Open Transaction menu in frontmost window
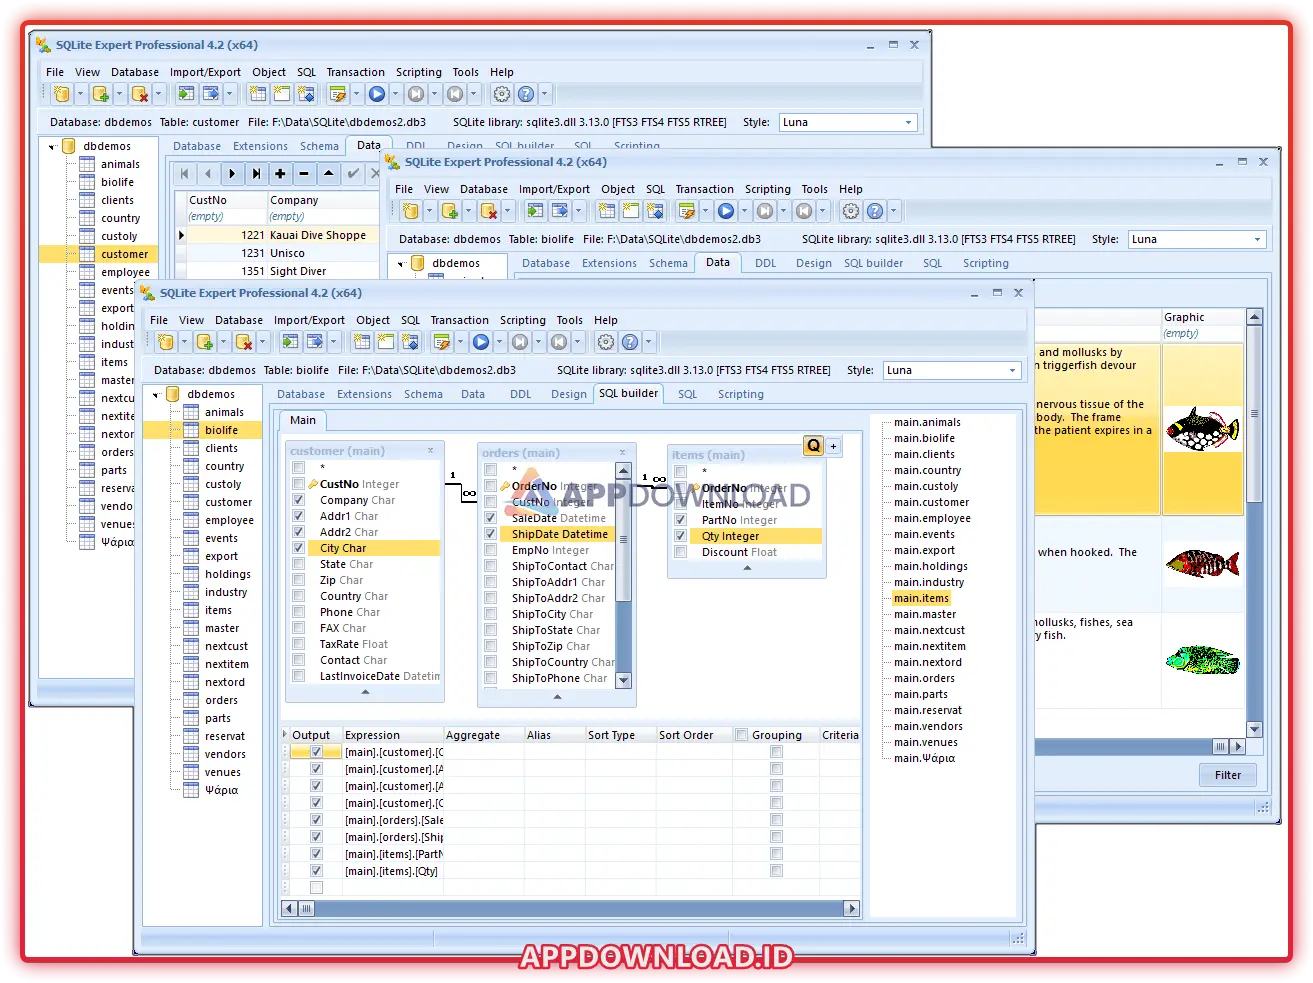The image size is (1313, 983). (459, 320)
